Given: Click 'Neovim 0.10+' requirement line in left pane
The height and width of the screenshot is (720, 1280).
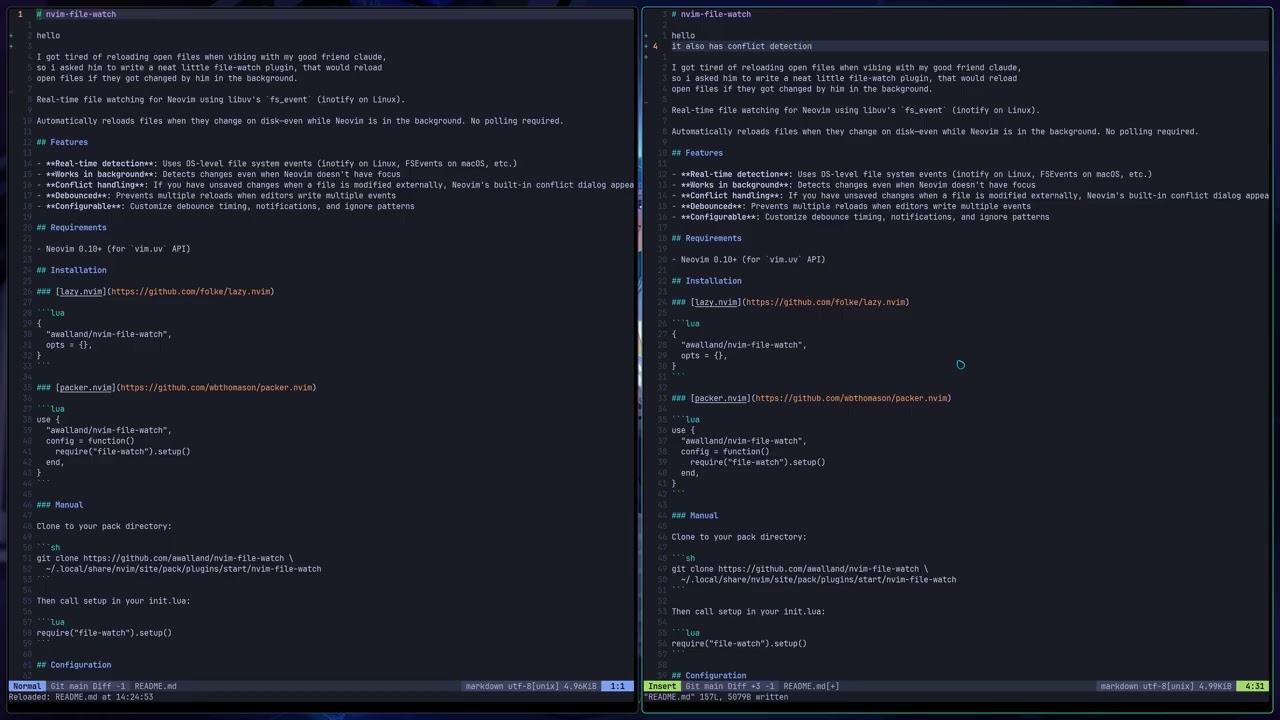Looking at the screenshot, I should click(113, 249).
